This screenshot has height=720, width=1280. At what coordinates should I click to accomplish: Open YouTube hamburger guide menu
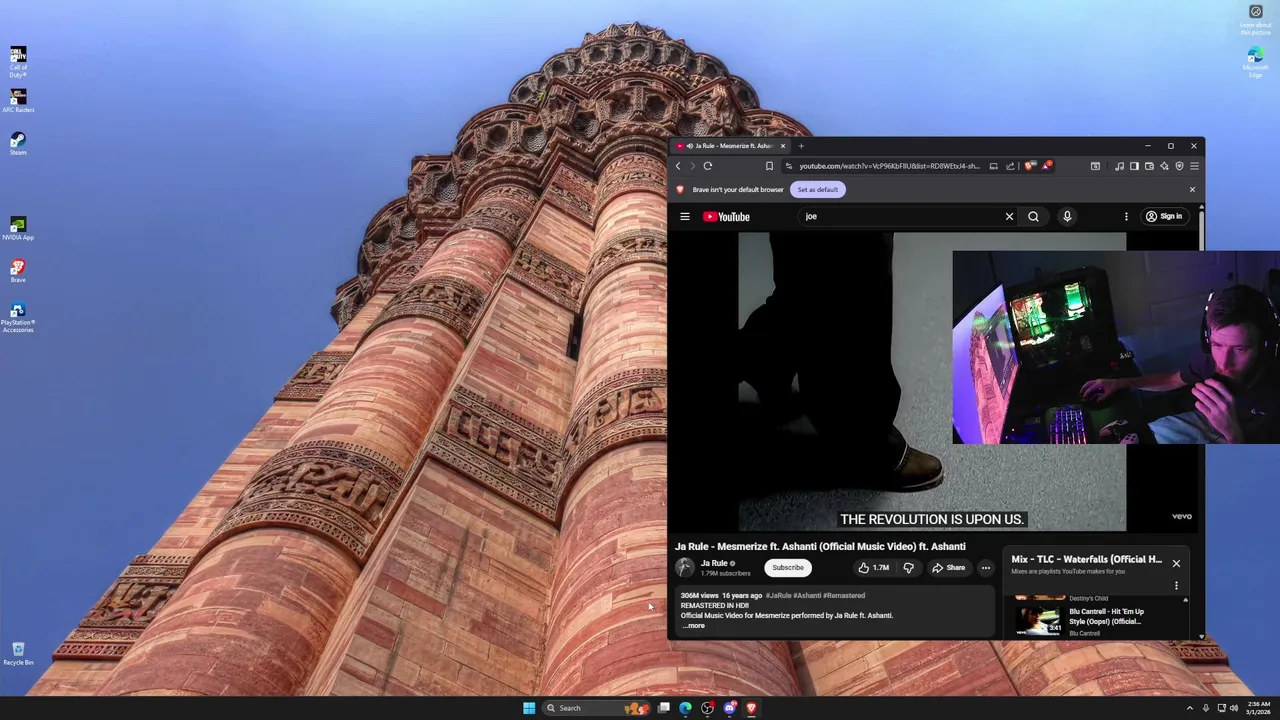click(x=685, y=216)
